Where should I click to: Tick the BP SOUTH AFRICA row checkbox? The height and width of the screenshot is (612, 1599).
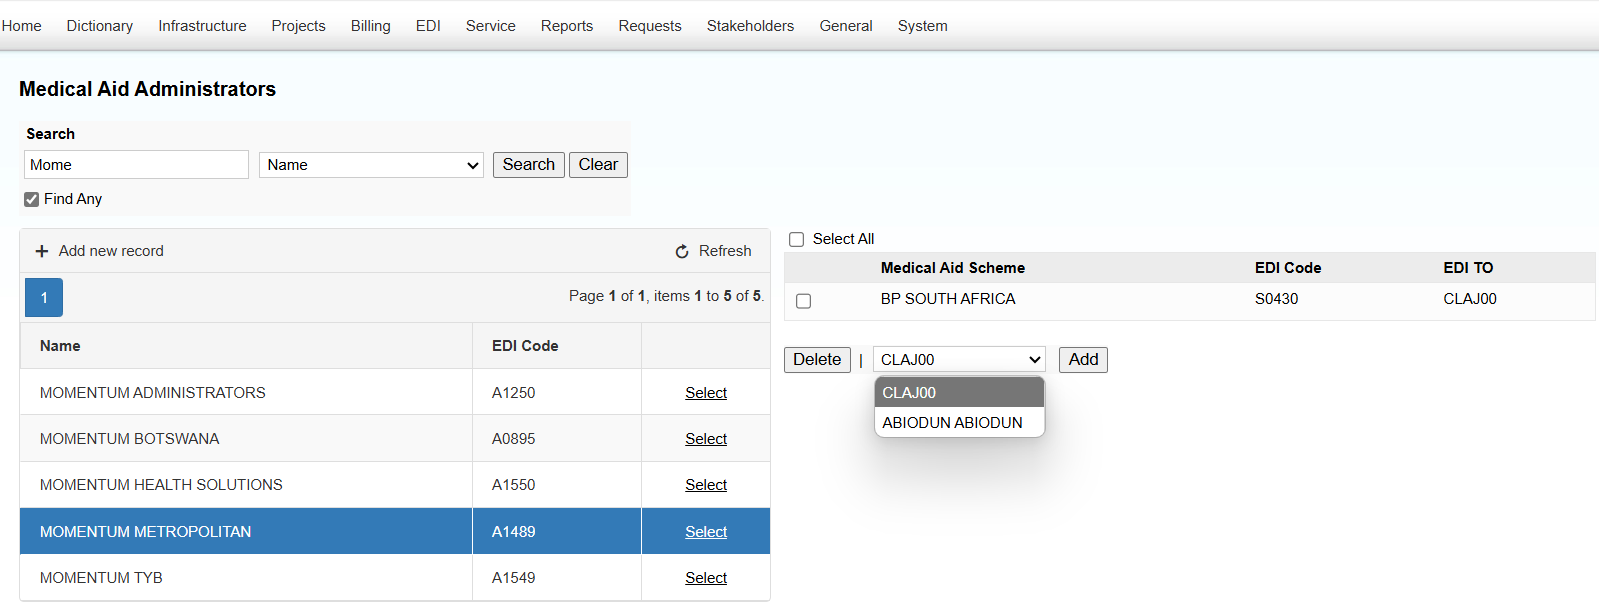click(803, 301)
